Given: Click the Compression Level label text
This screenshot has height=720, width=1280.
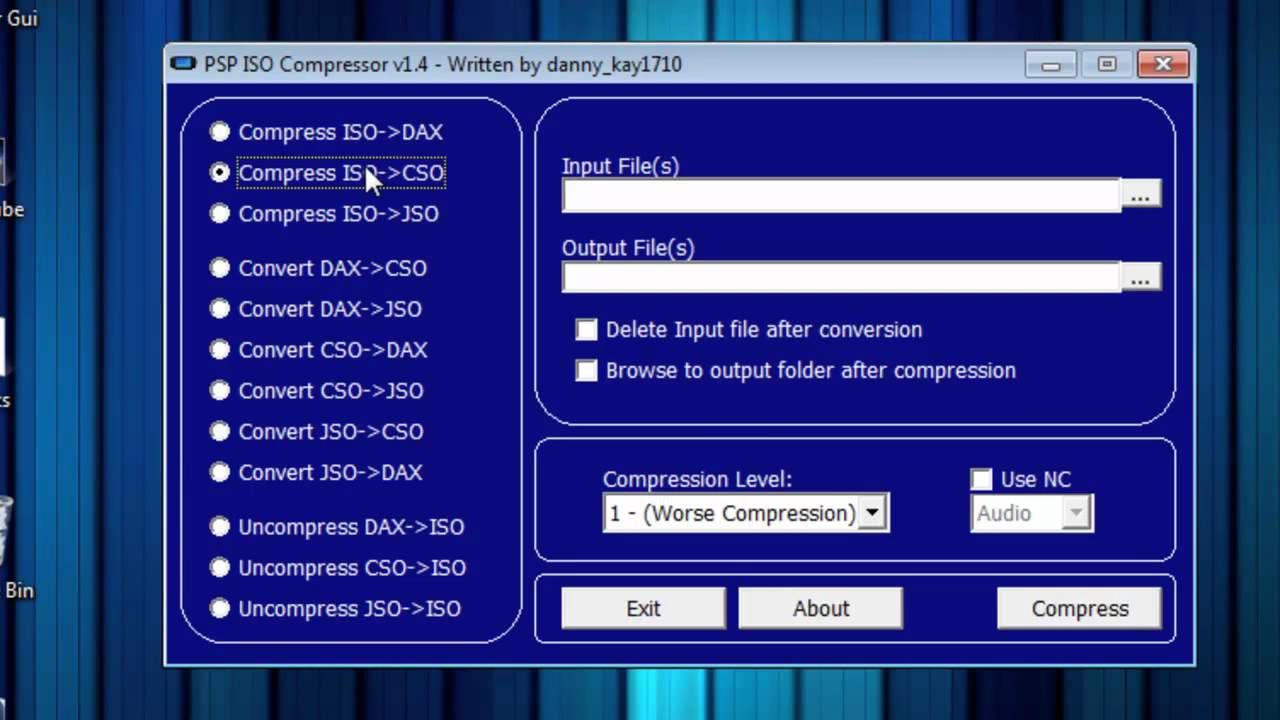Looking at the screenshot, I should click(697, 480).
